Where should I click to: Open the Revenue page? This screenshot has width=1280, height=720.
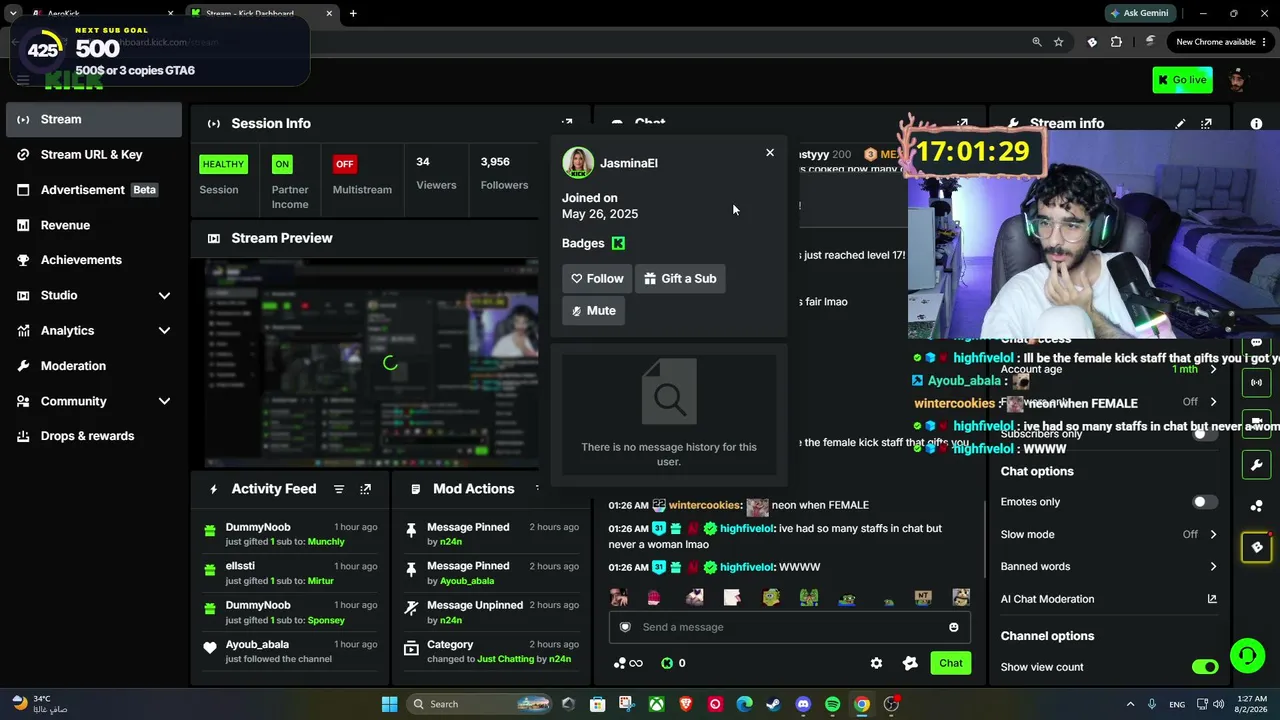coord(93,225)
